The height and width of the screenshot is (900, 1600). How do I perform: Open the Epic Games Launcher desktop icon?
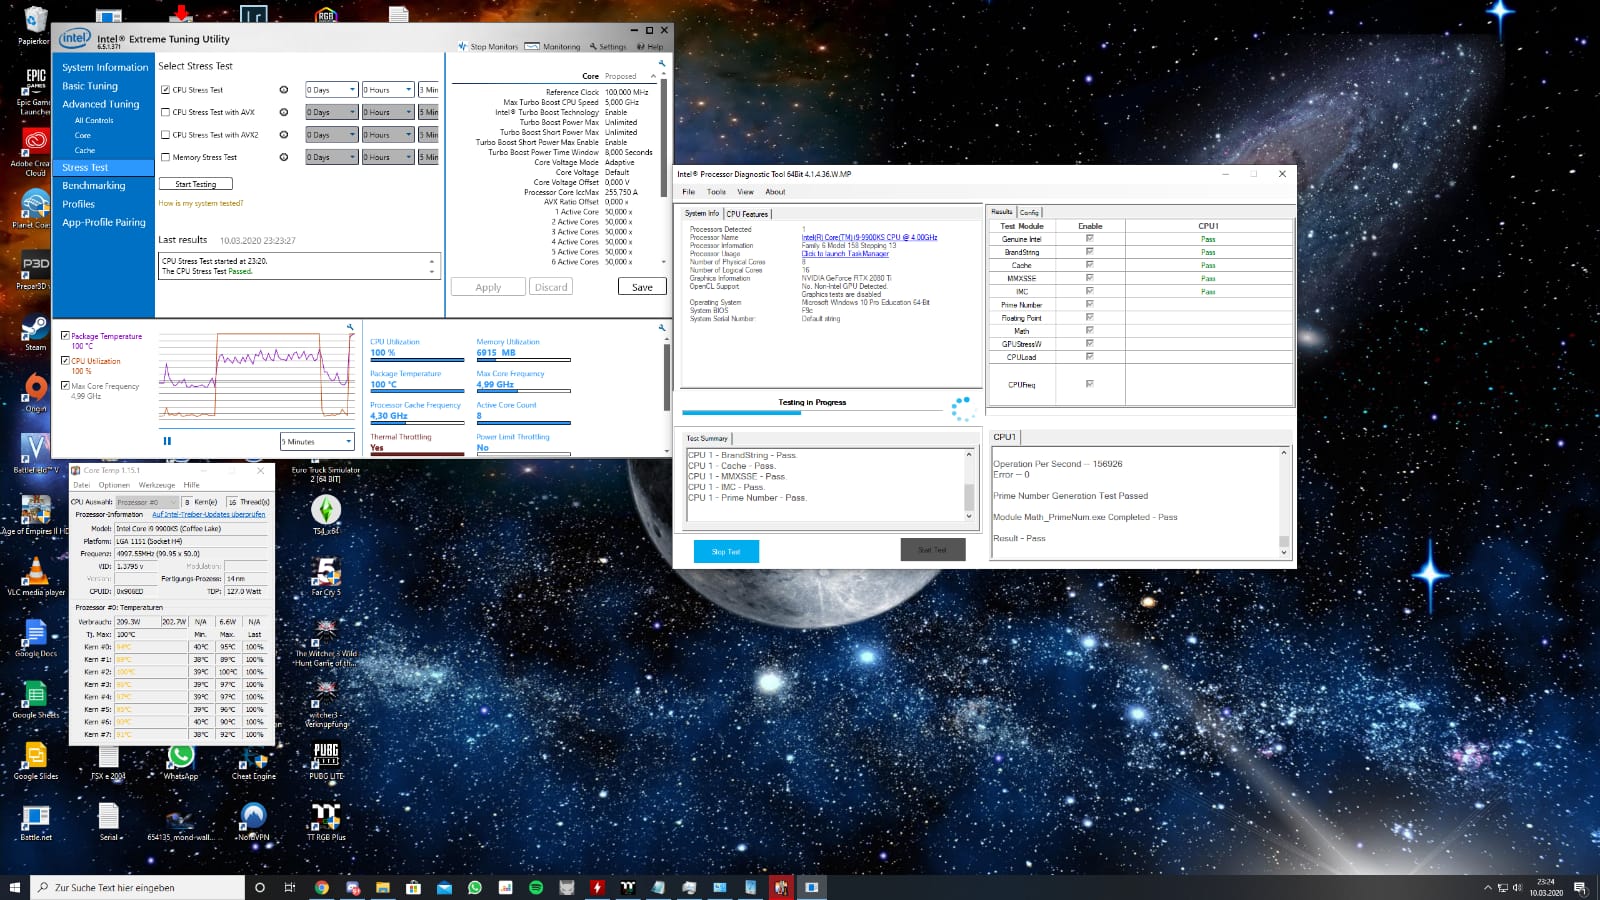click(x=35, y=91)
